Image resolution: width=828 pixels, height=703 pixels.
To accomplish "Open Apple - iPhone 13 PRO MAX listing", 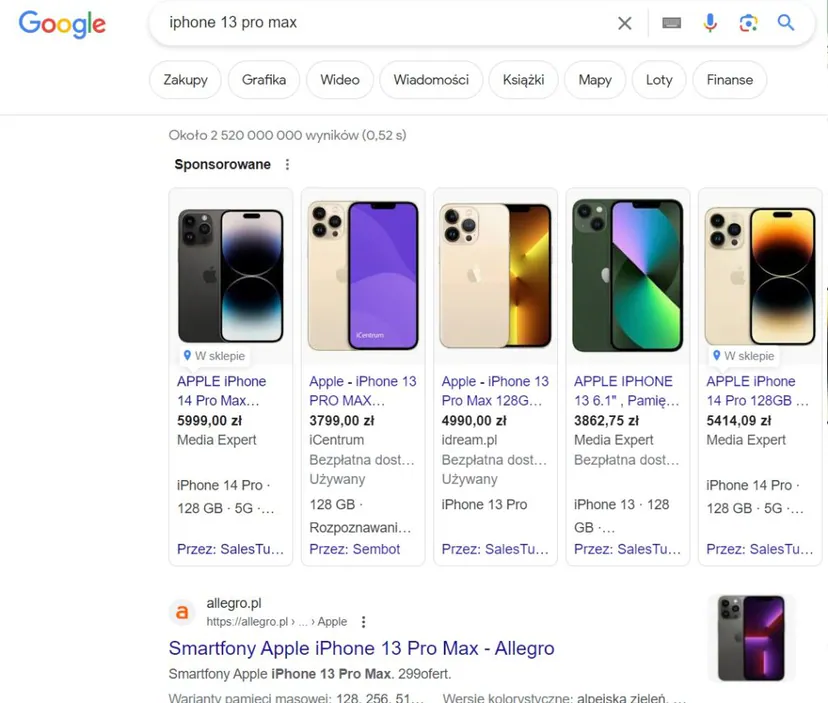I will click(363, 391).
